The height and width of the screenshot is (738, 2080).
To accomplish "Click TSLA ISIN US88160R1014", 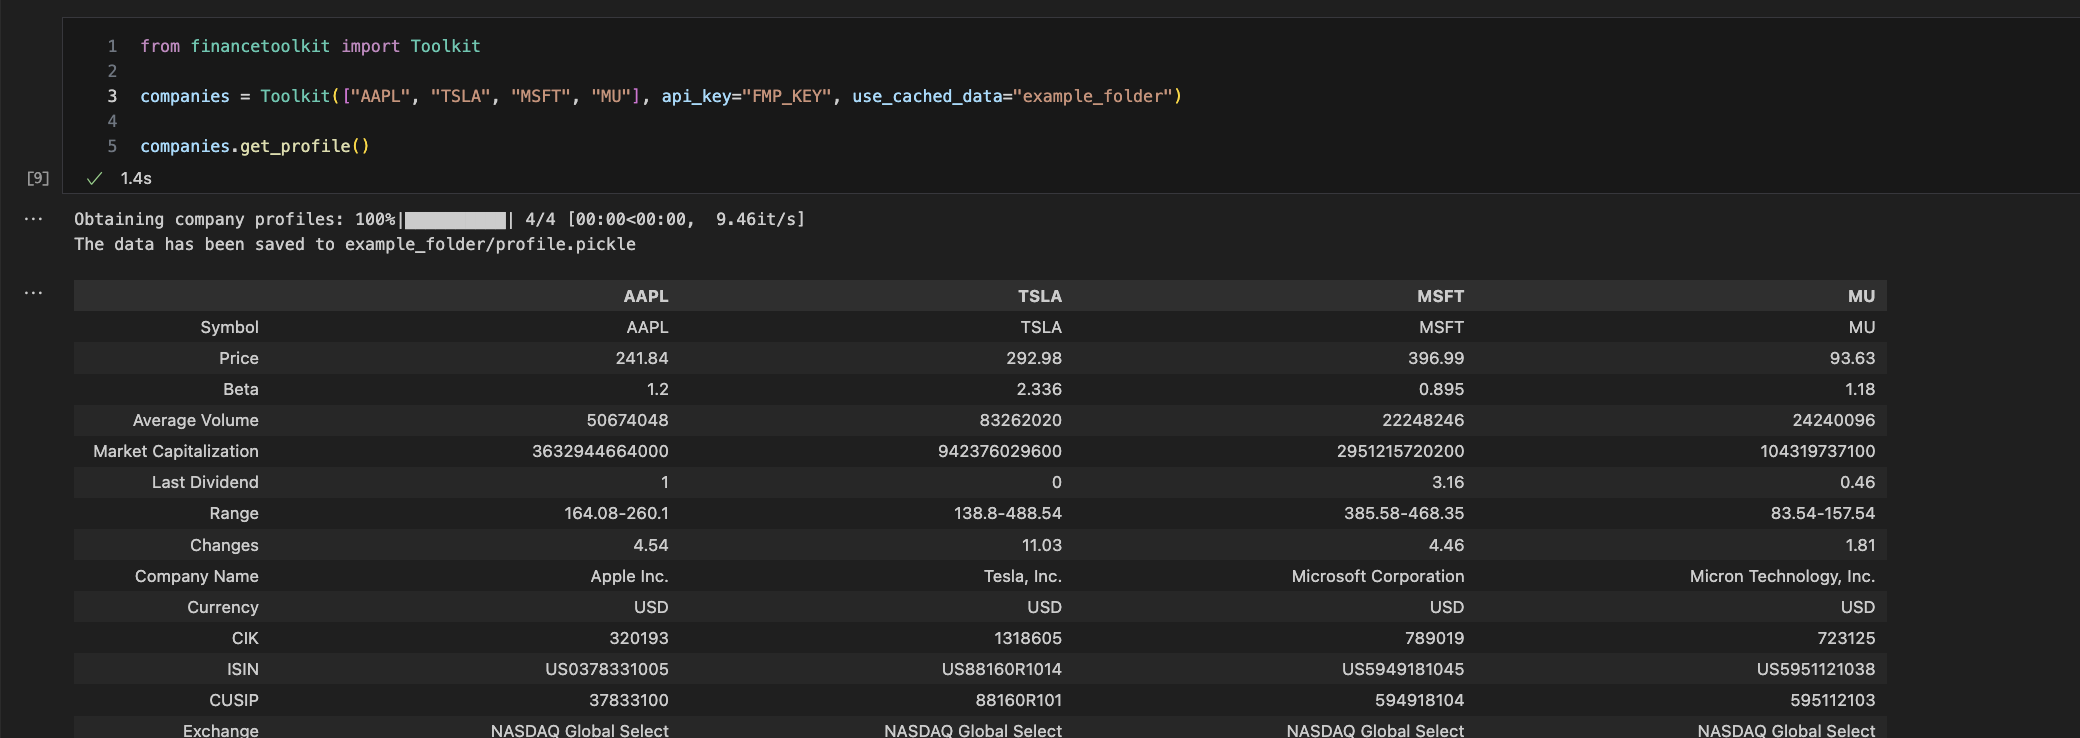I will pos(1002,669).
